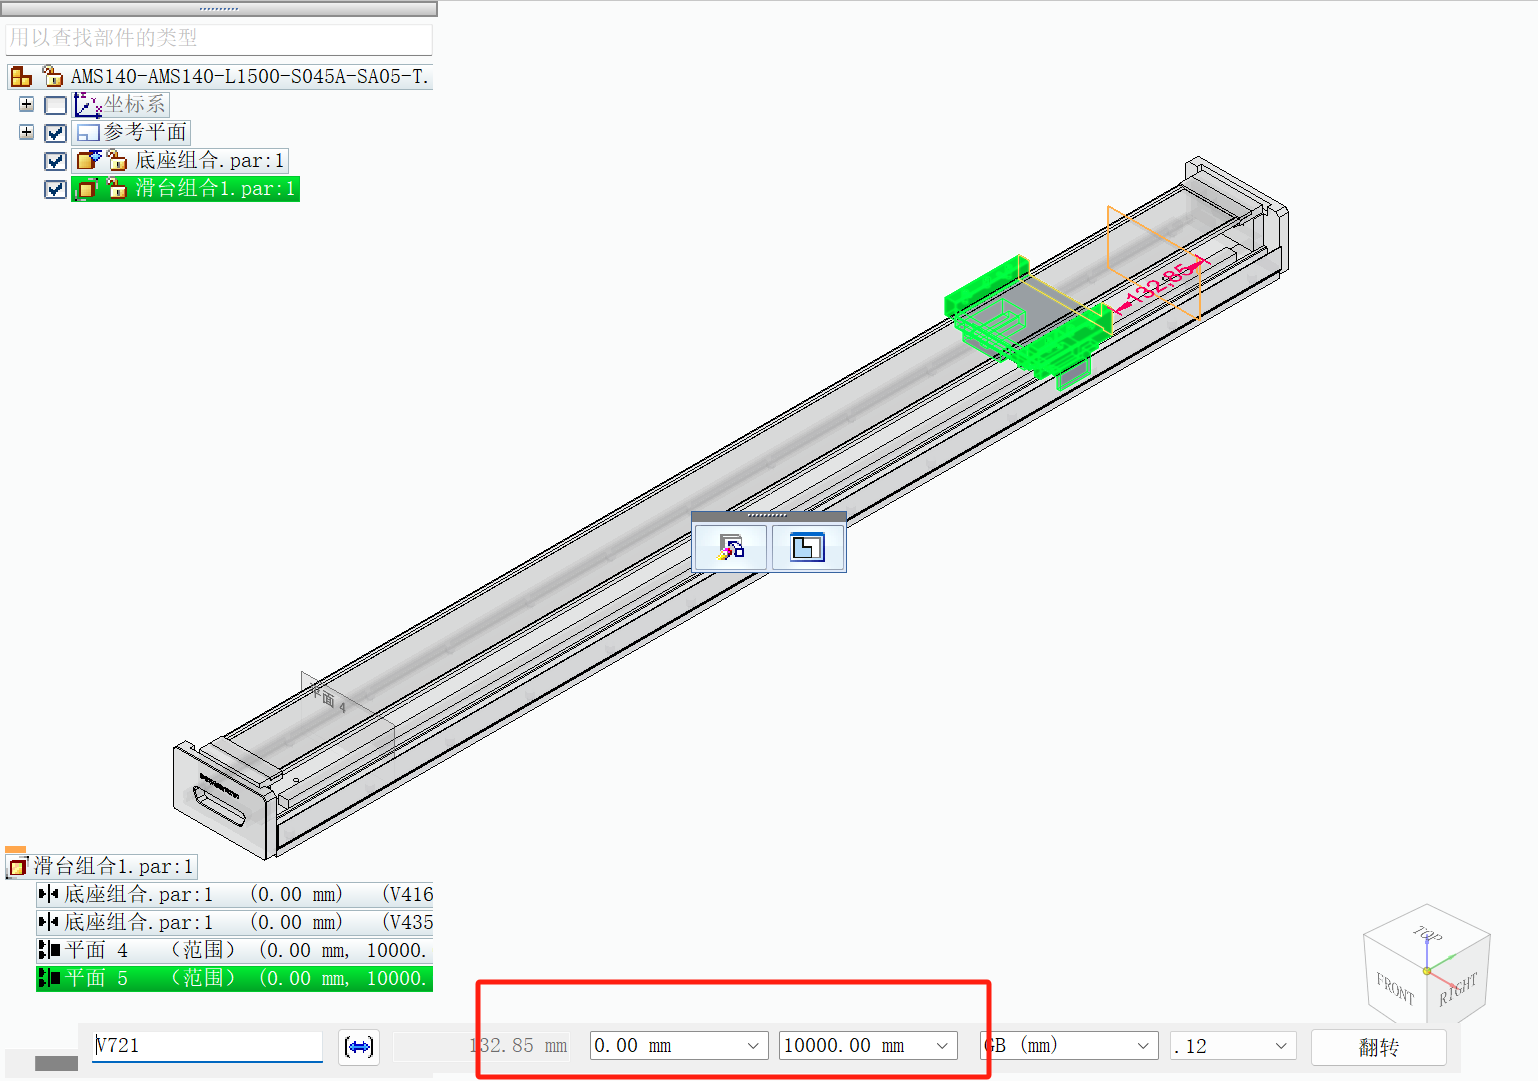1538x1081 pixels.
Task: Expand the 参考平面 tree node
Action: (x=26, y=132)
